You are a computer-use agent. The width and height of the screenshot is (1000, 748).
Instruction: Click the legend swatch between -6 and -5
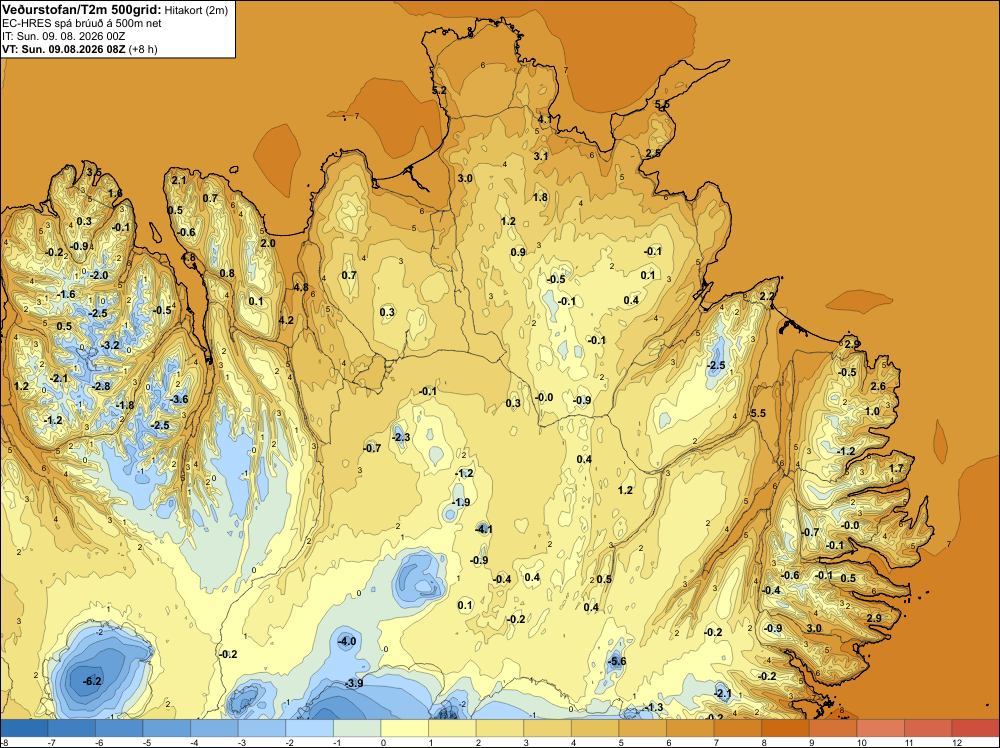click(119, 728)
